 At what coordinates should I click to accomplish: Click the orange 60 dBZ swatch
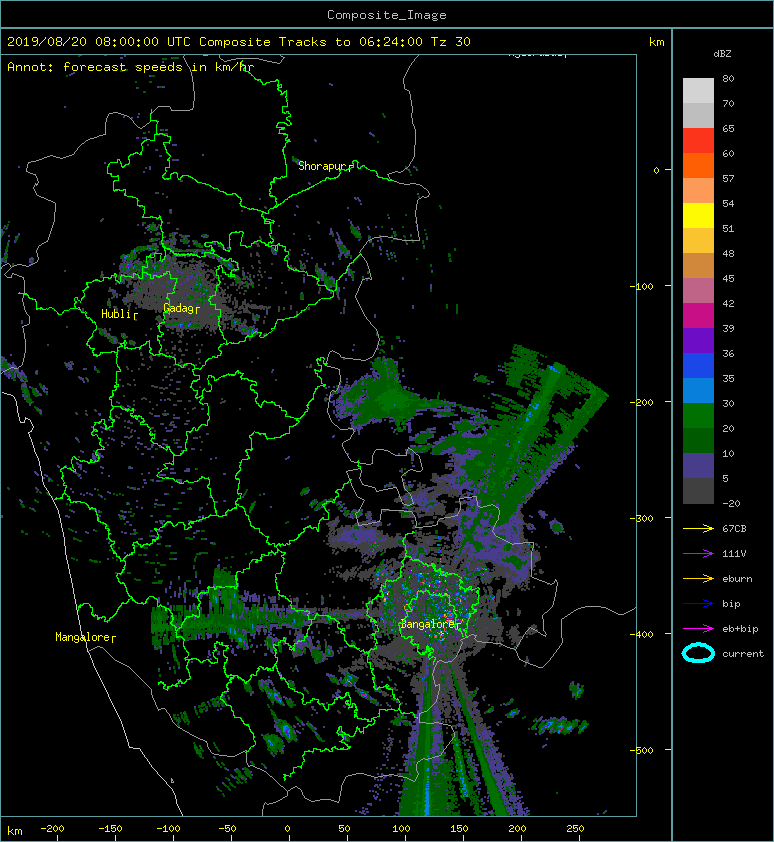(x=698, y=166)
